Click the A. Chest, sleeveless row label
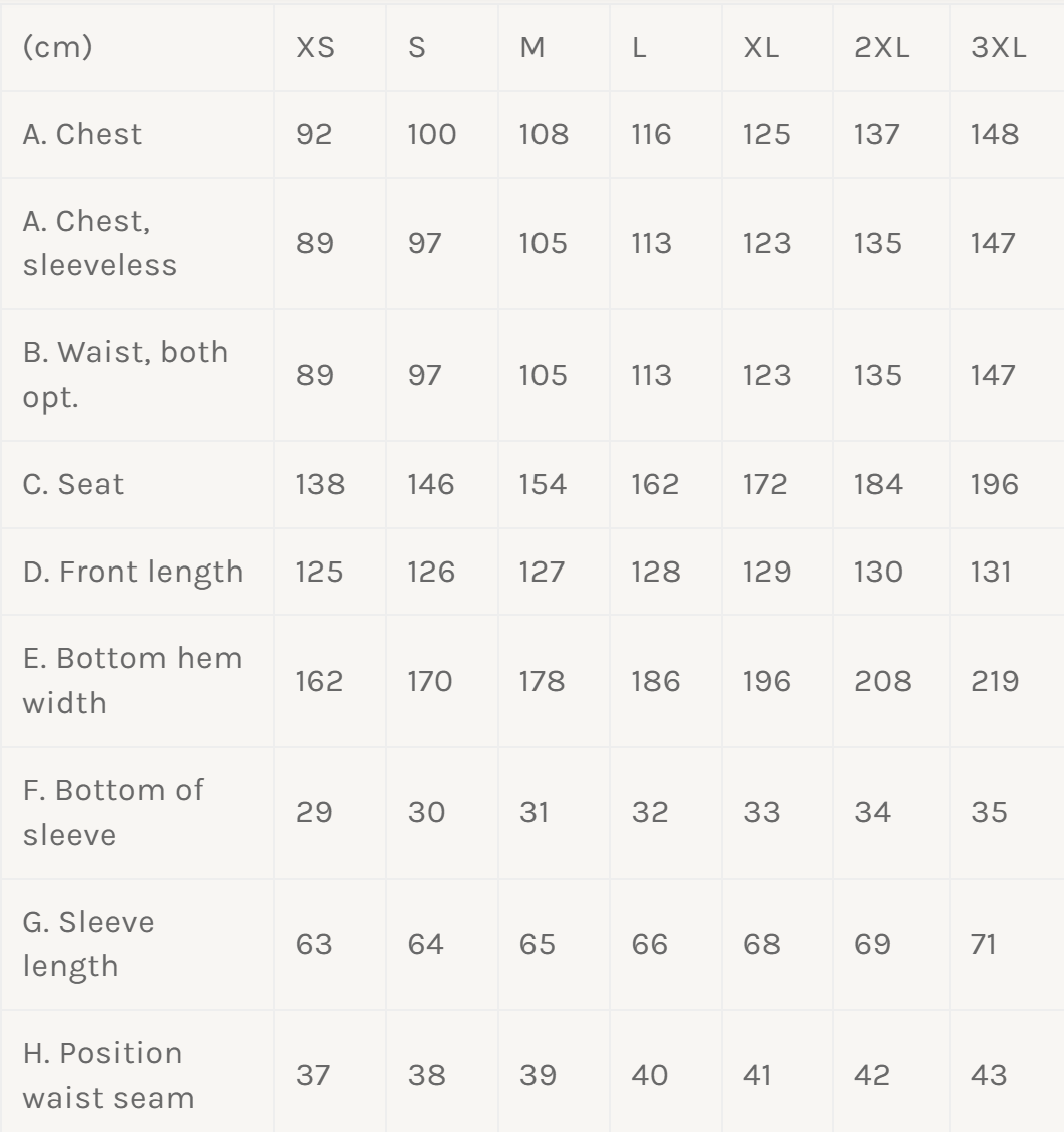 [99, 243]
